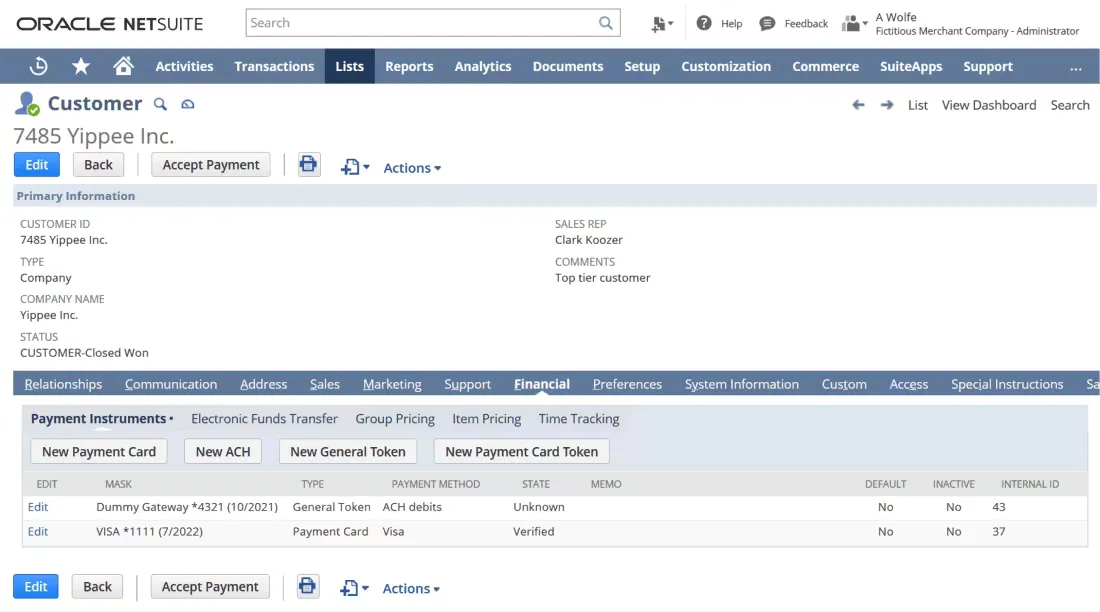This screenshot has width=1100, height=612.
Task: Switch to the Preferences subtab
Action: [x=627, y=384]
